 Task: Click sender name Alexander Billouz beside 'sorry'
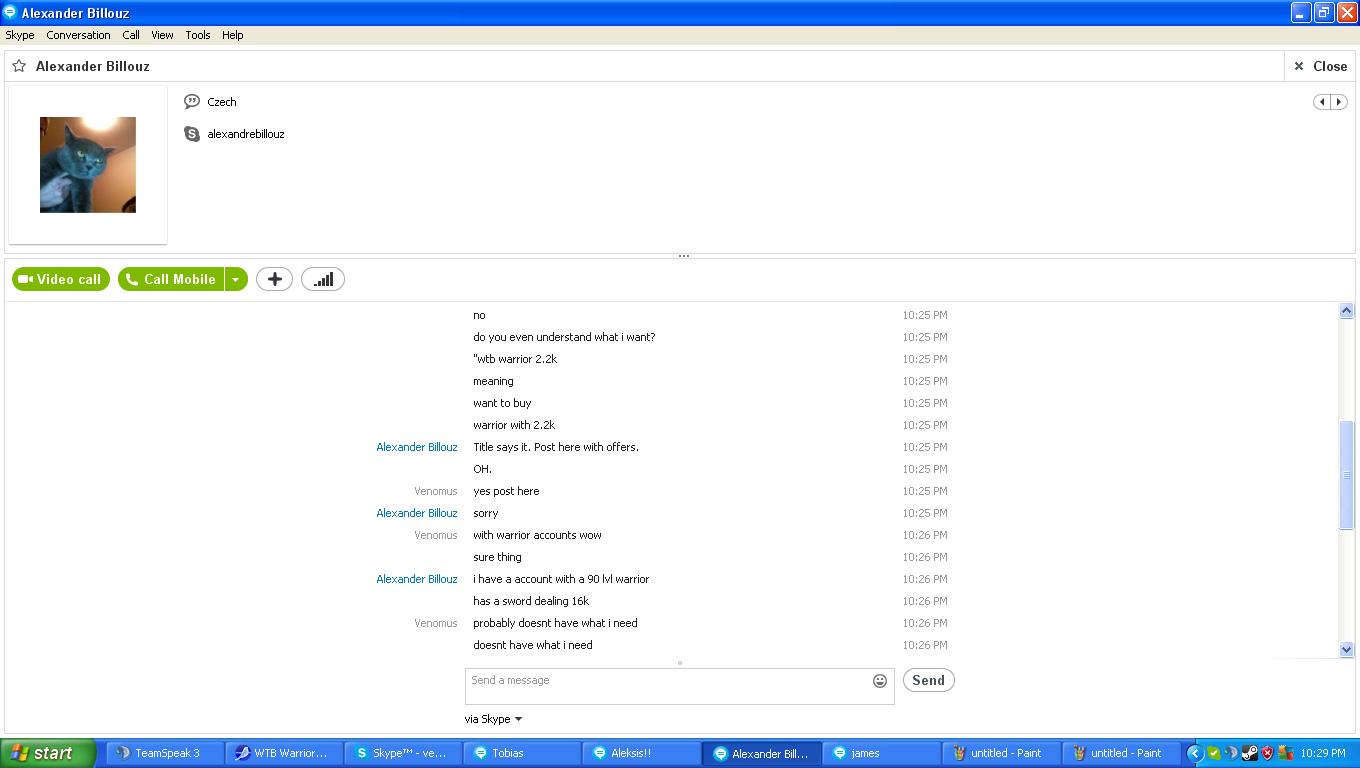click(417, 513)
